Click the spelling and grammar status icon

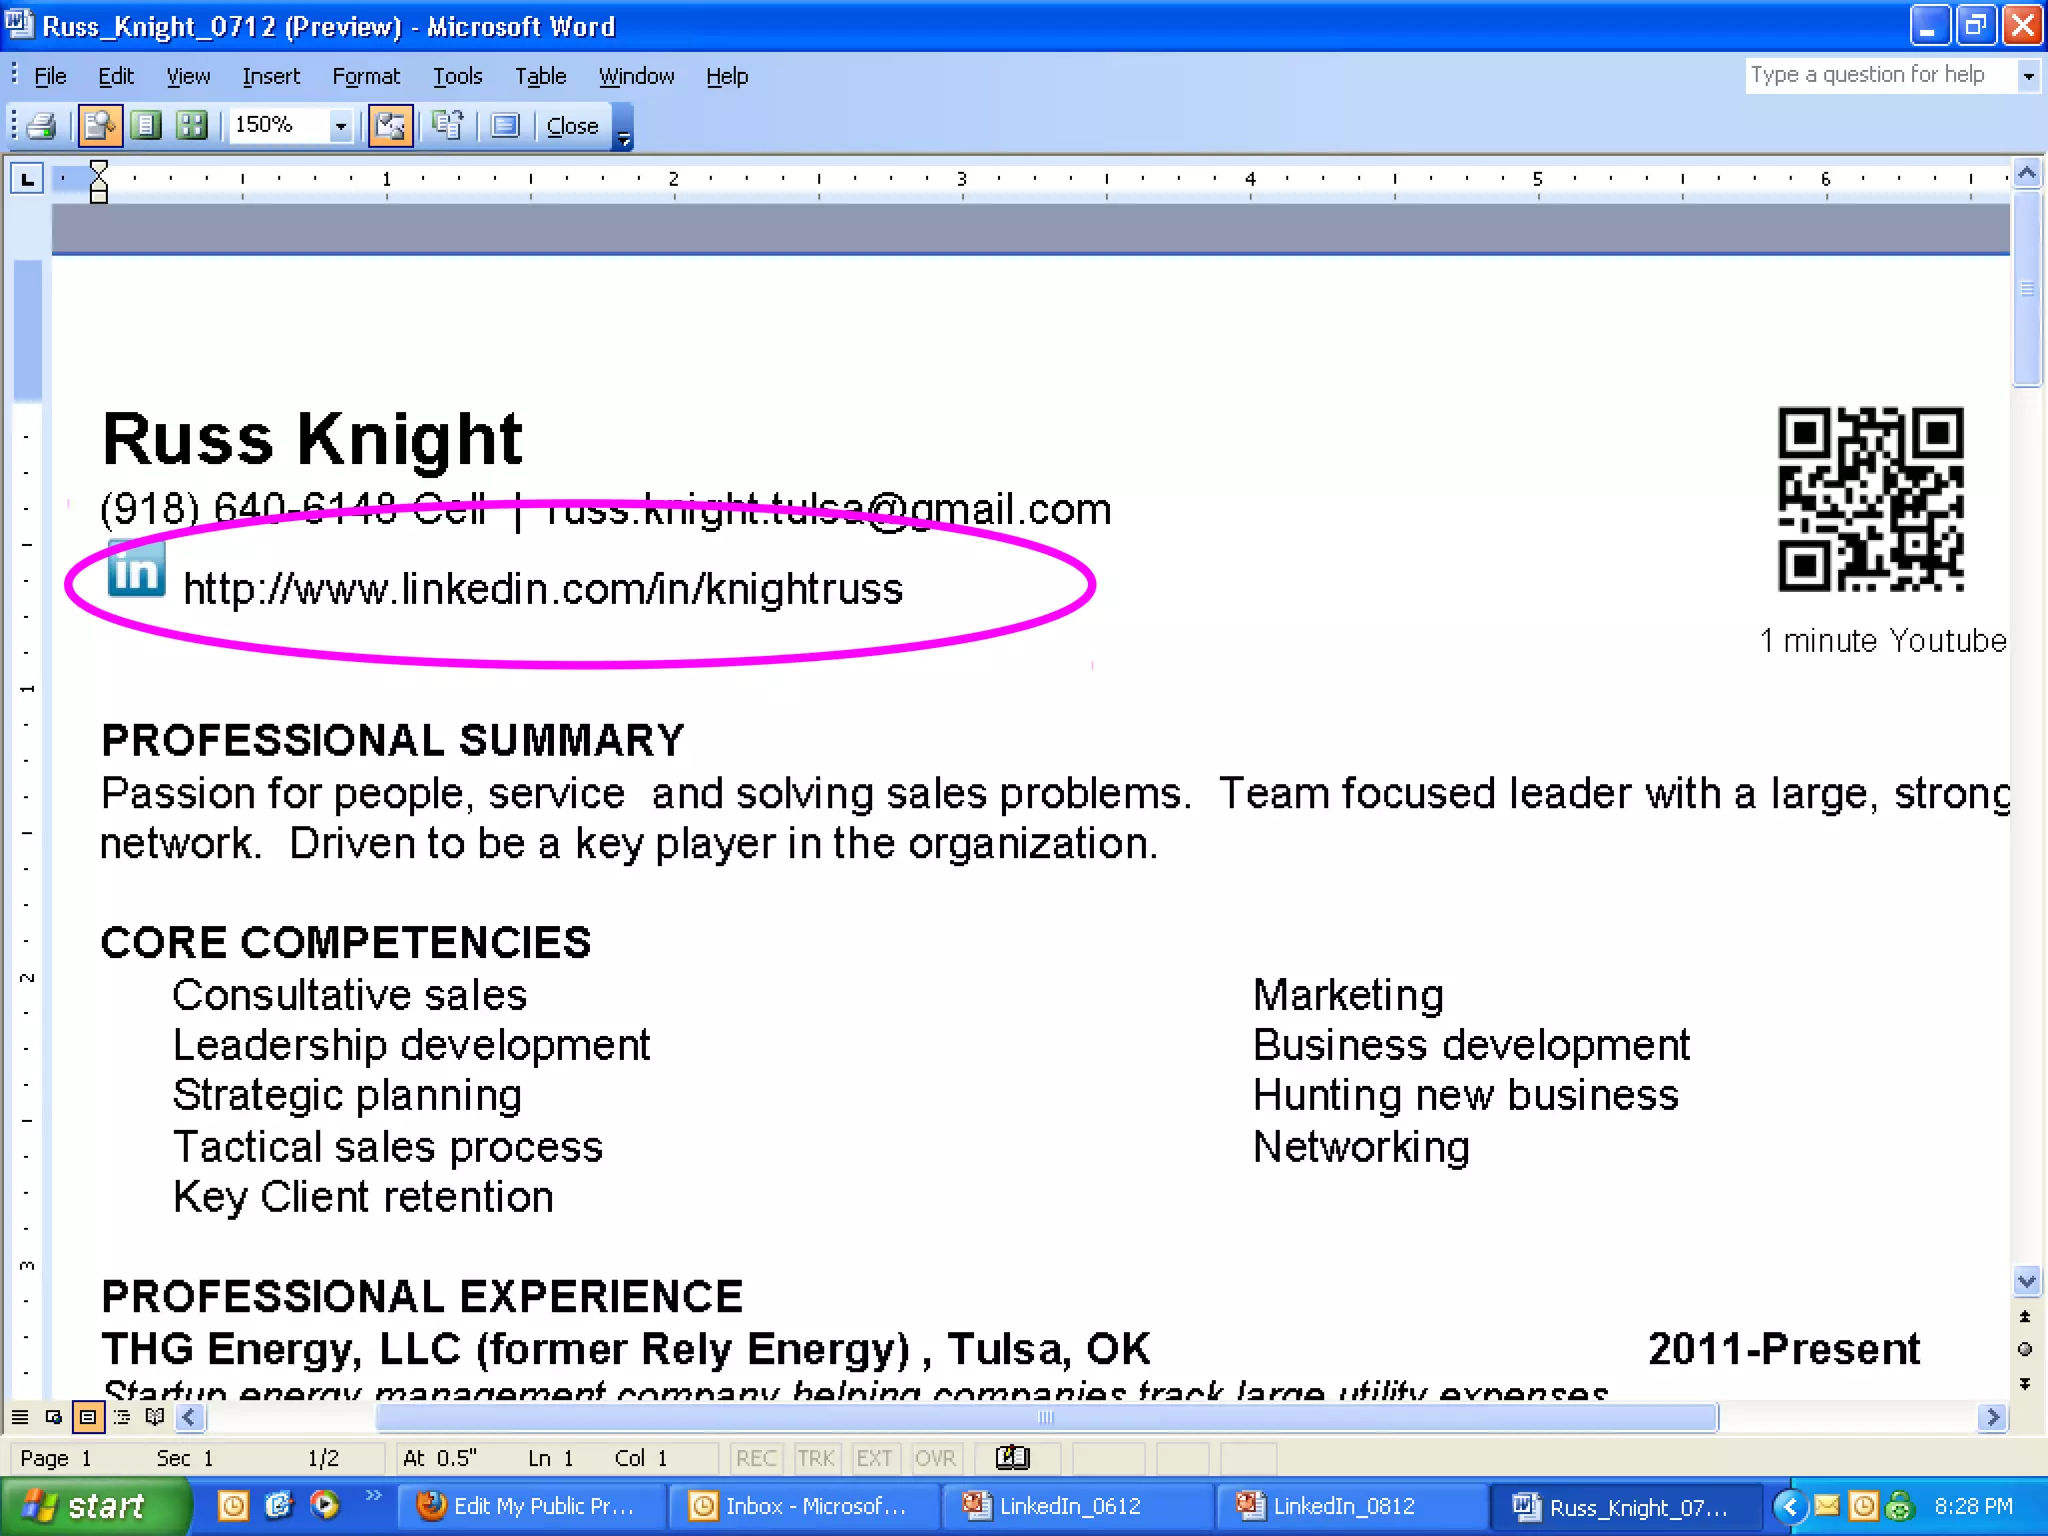(x=1012, y=1458)
